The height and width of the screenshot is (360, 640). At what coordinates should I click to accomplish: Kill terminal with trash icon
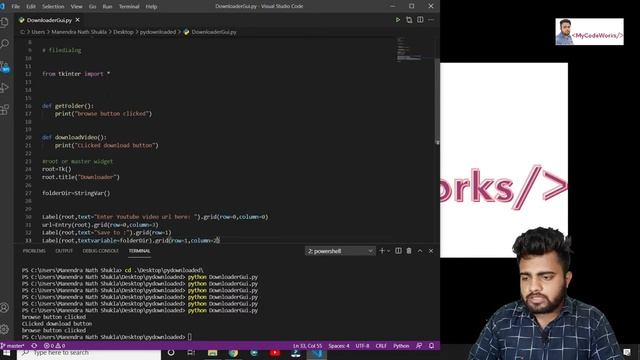[x=409, y=251]
